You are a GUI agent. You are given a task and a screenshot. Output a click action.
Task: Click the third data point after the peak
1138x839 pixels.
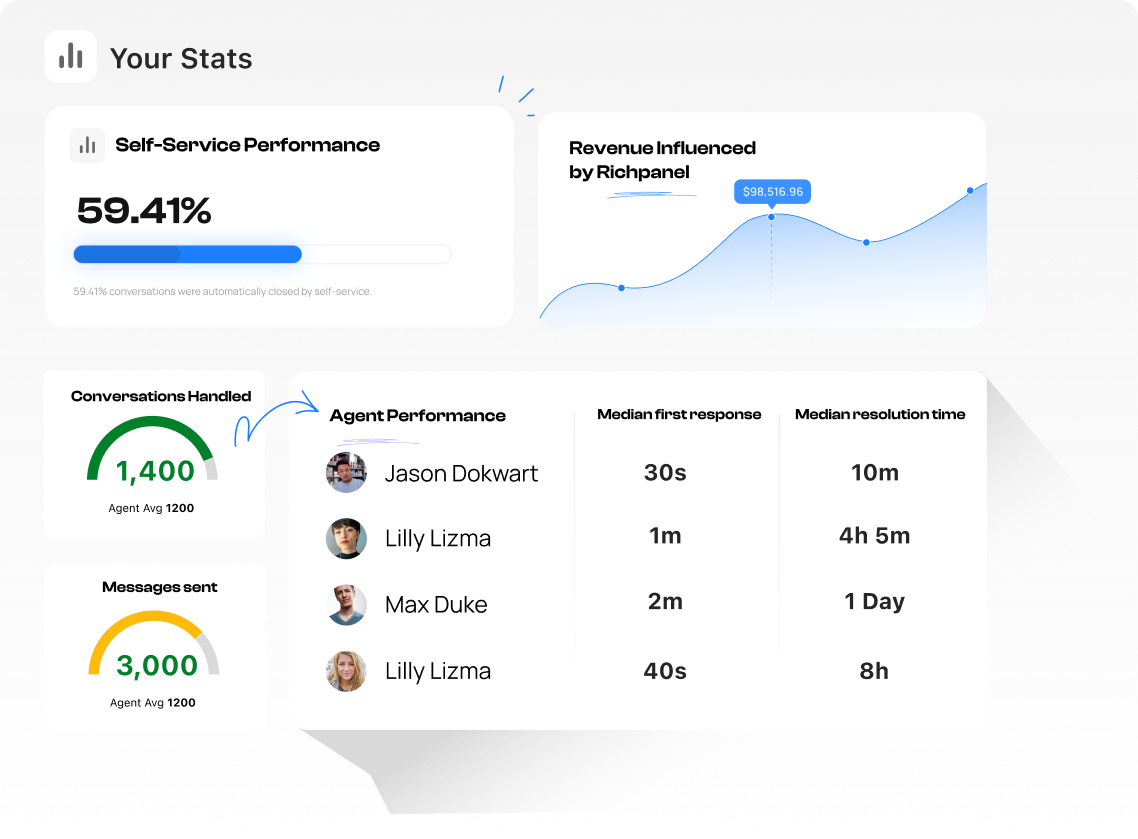coord(866,242)
